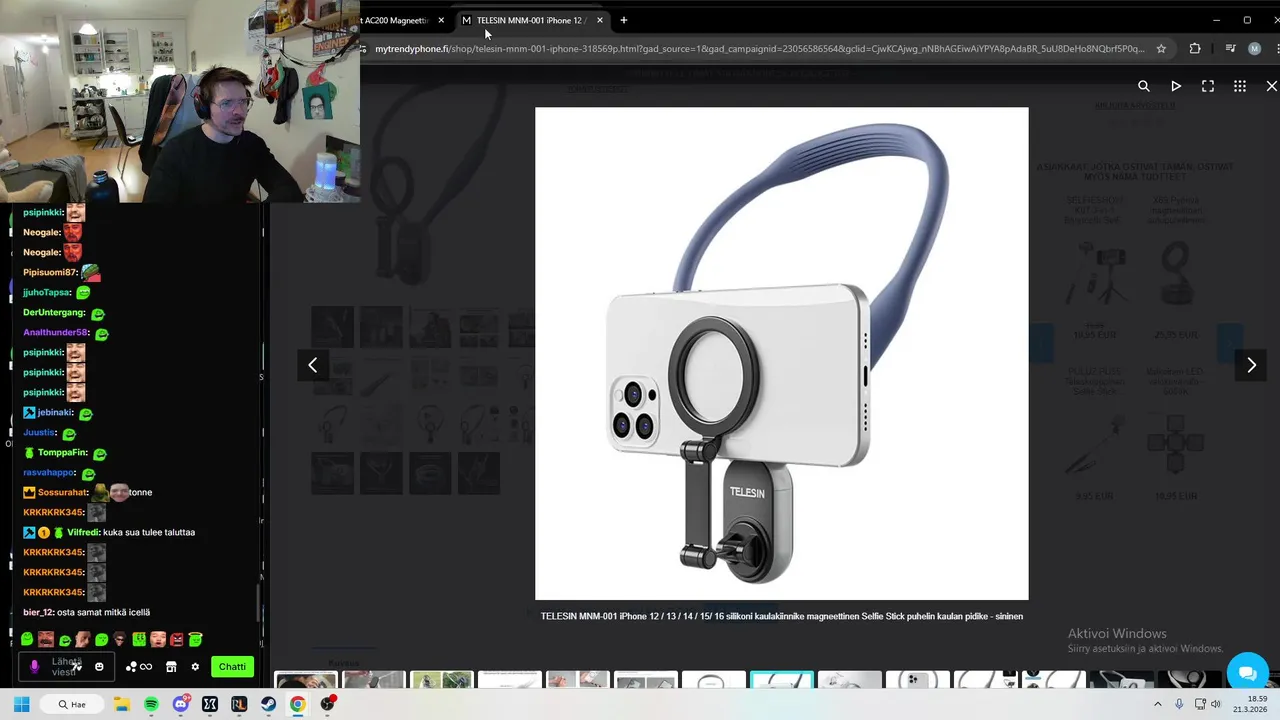Select the highlighted cyan thumbnail in the strip

tap(782, 681)
